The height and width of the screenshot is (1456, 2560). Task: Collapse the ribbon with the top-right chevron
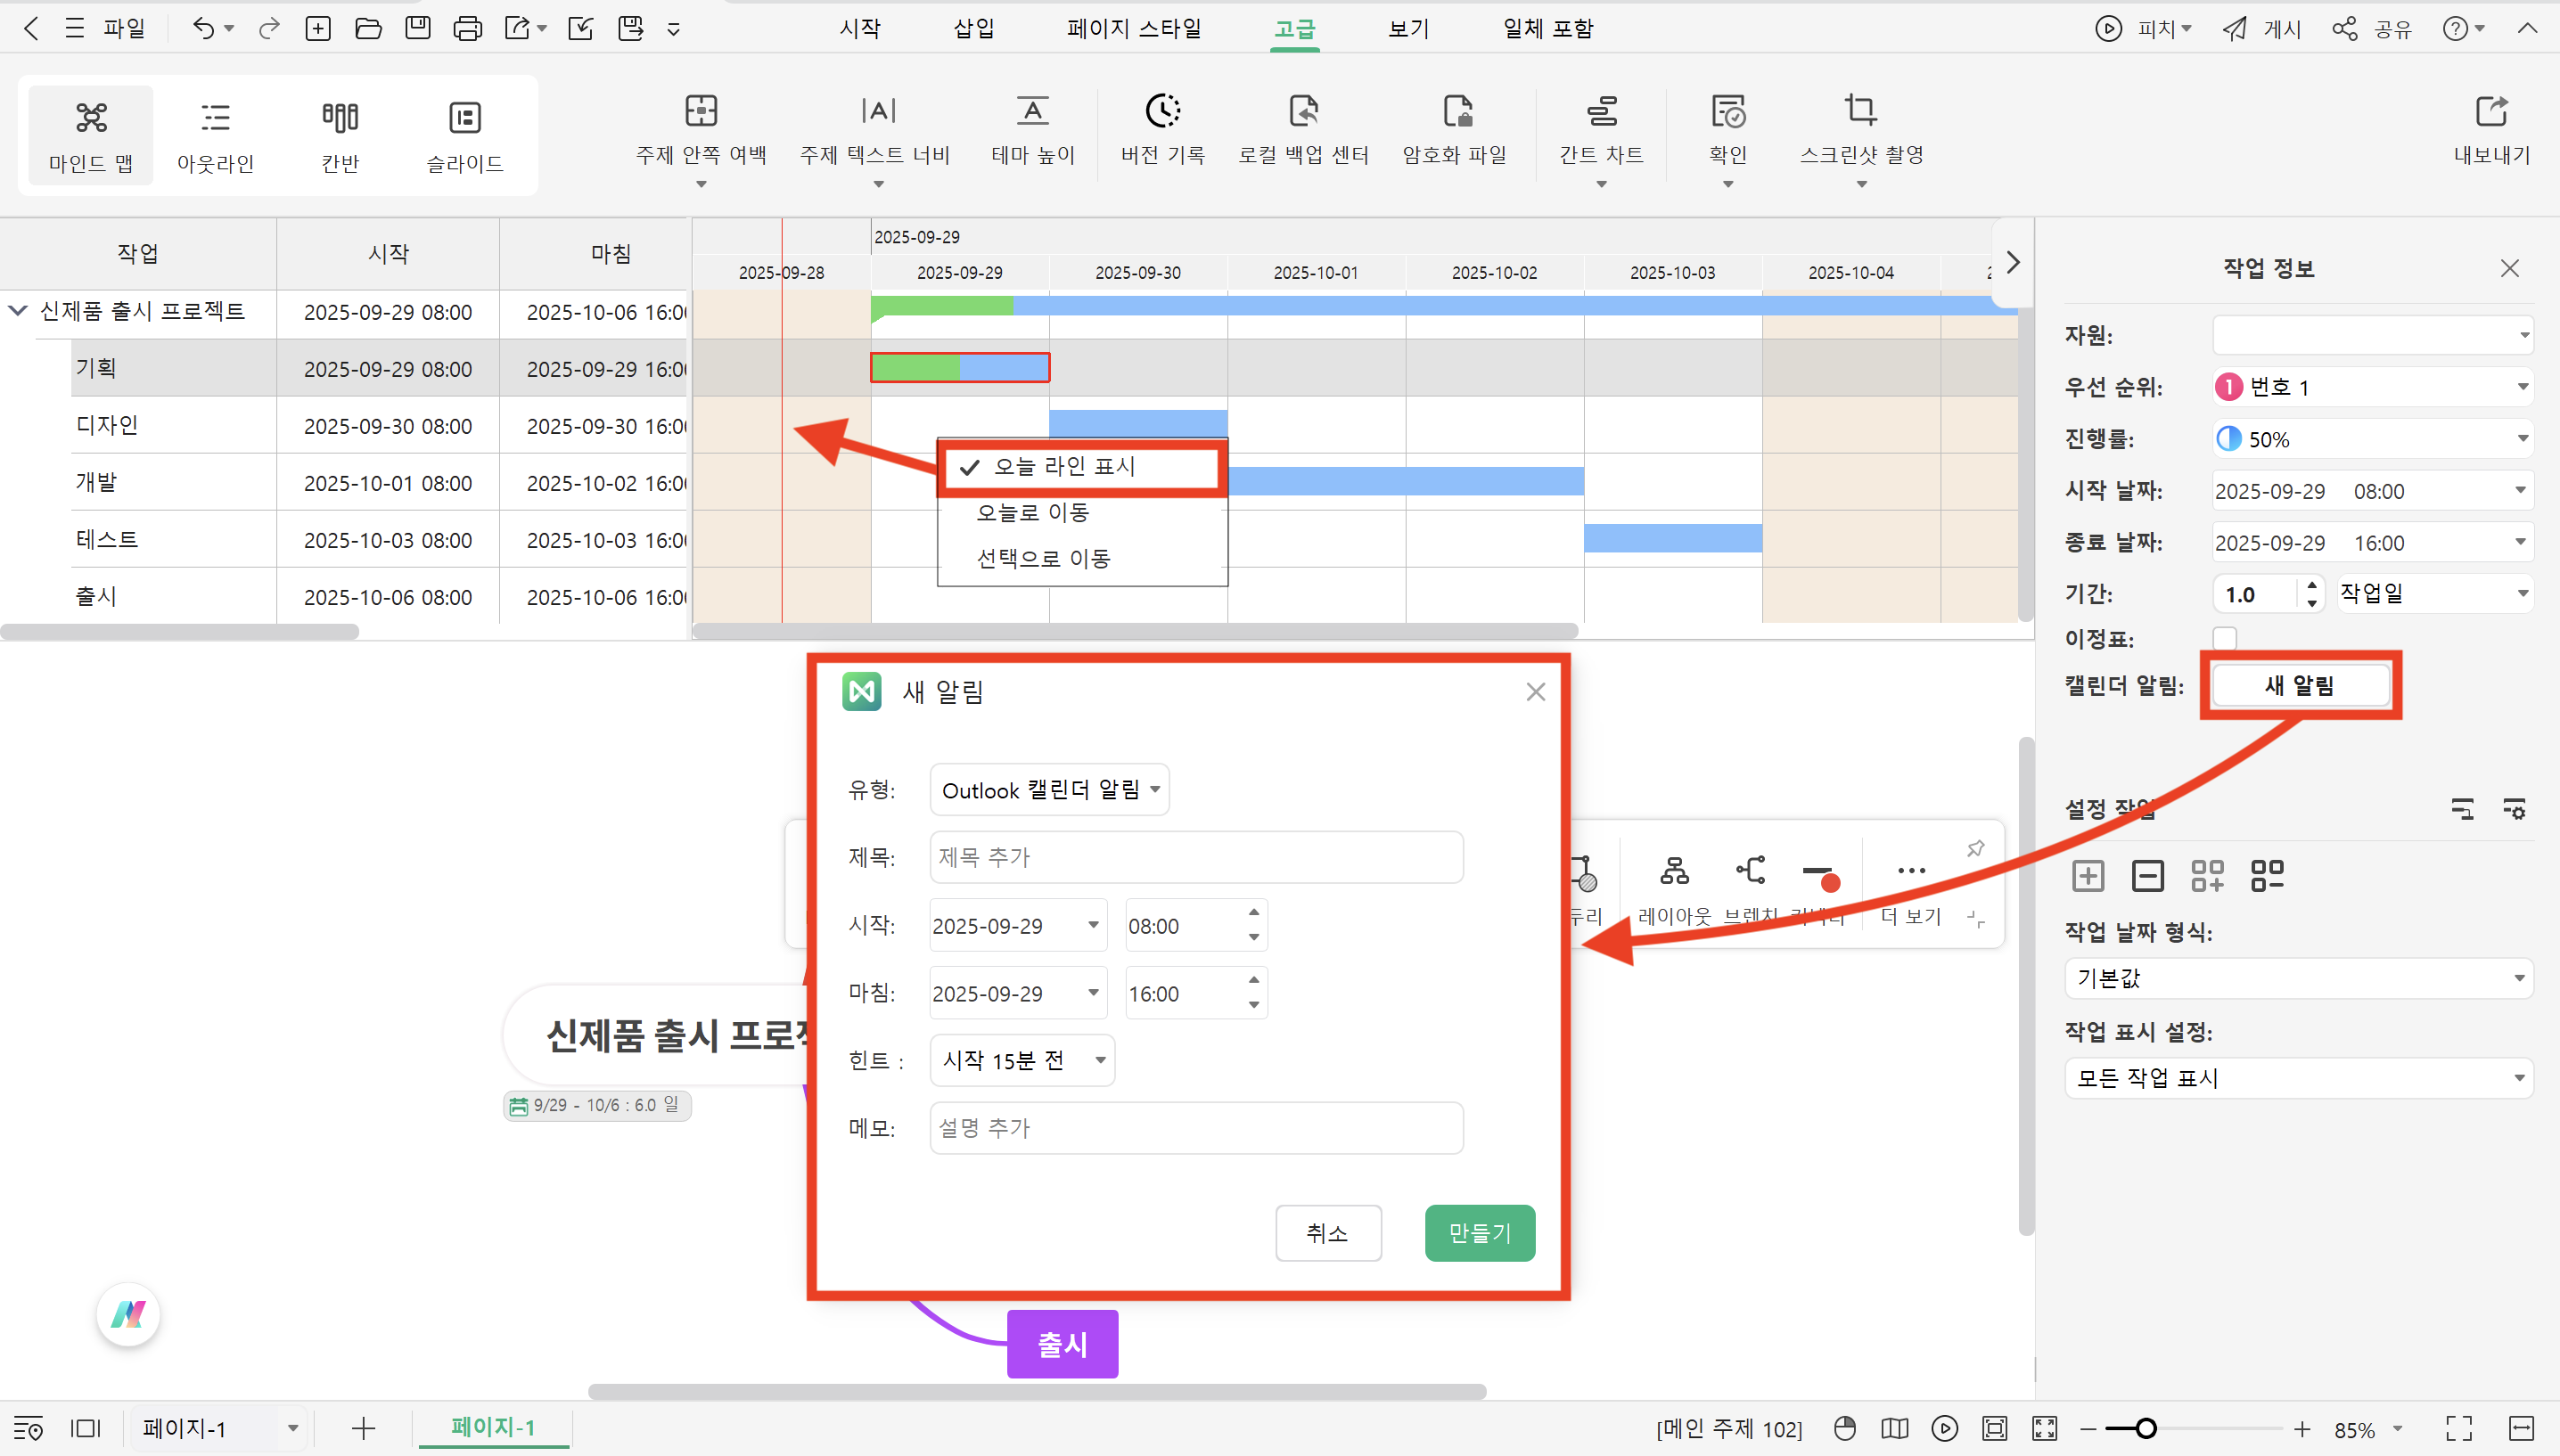[x=2528, y=28]
